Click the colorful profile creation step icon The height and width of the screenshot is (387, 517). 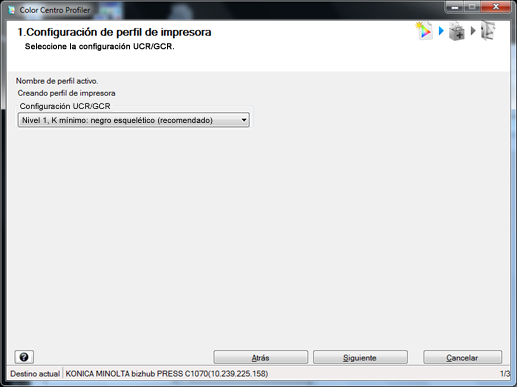[x=424, y=31]
